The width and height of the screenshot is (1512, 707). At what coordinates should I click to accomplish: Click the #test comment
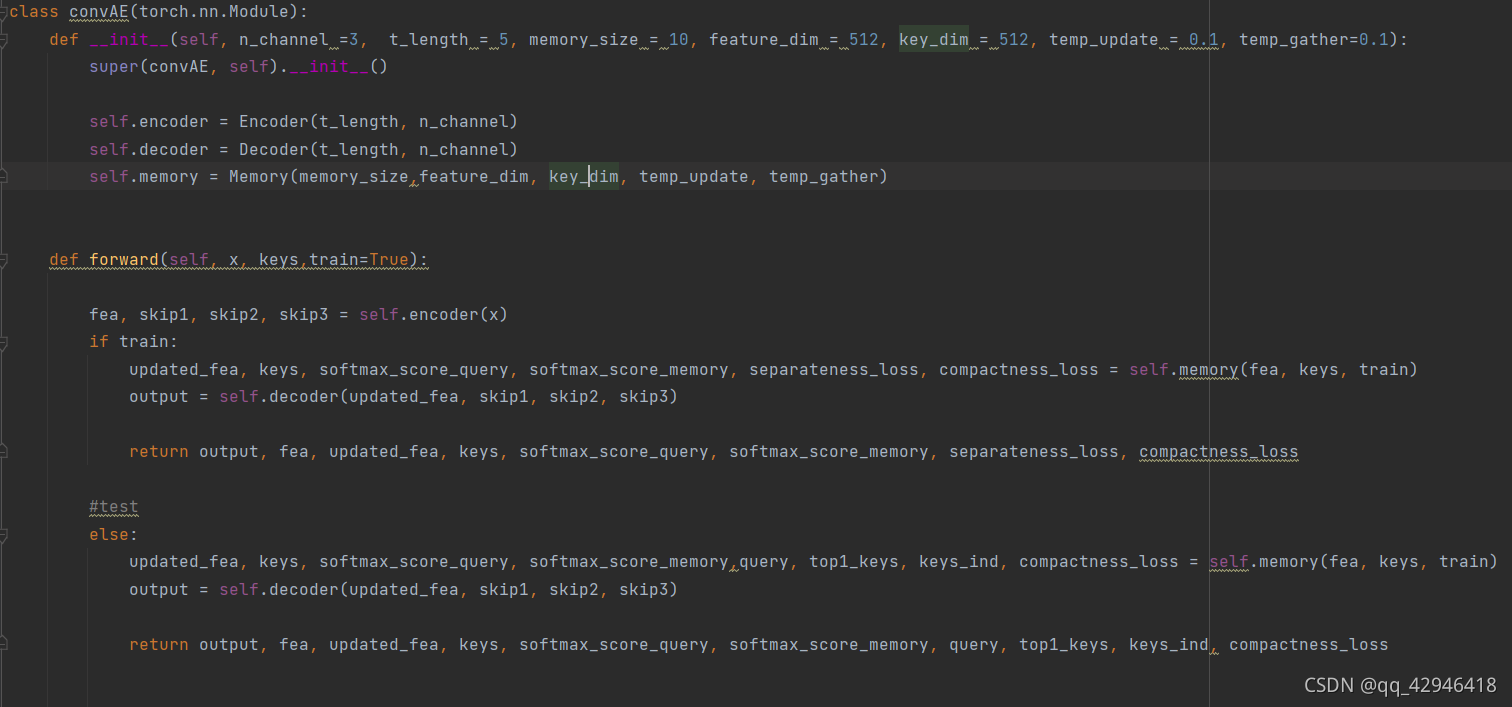point(114,507)
